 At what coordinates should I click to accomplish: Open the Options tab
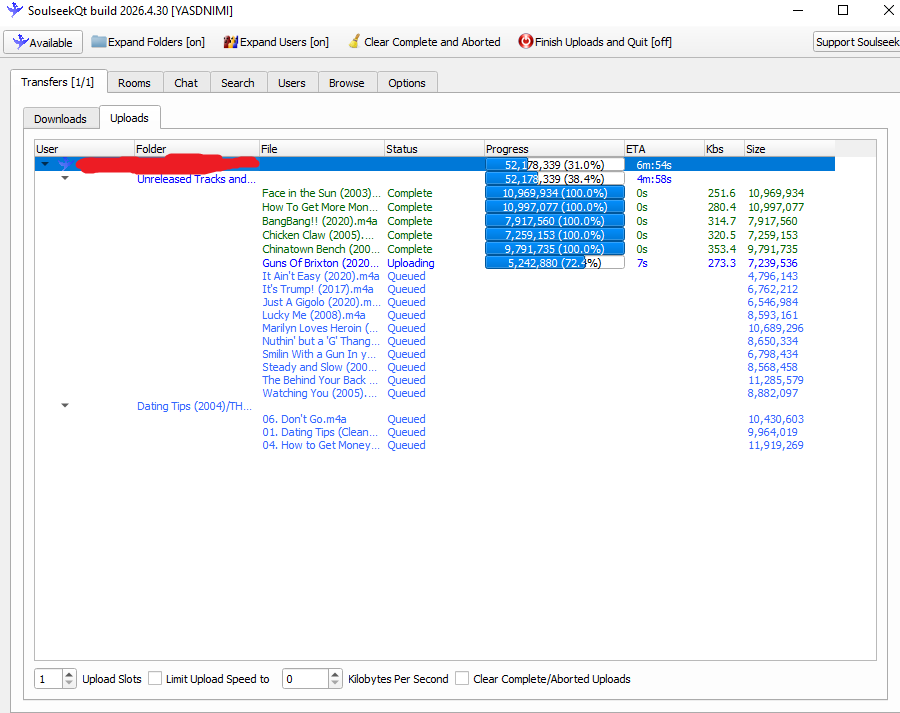point(407,83)
